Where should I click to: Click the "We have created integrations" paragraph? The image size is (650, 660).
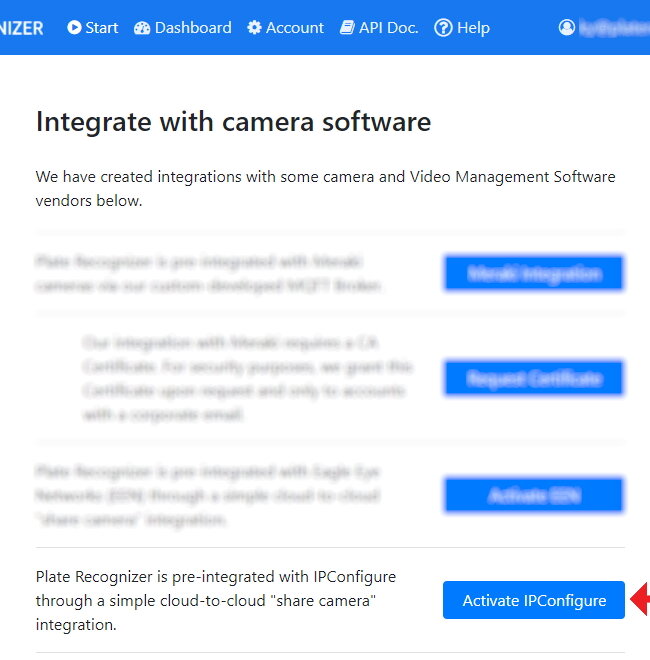coord(325,189)
